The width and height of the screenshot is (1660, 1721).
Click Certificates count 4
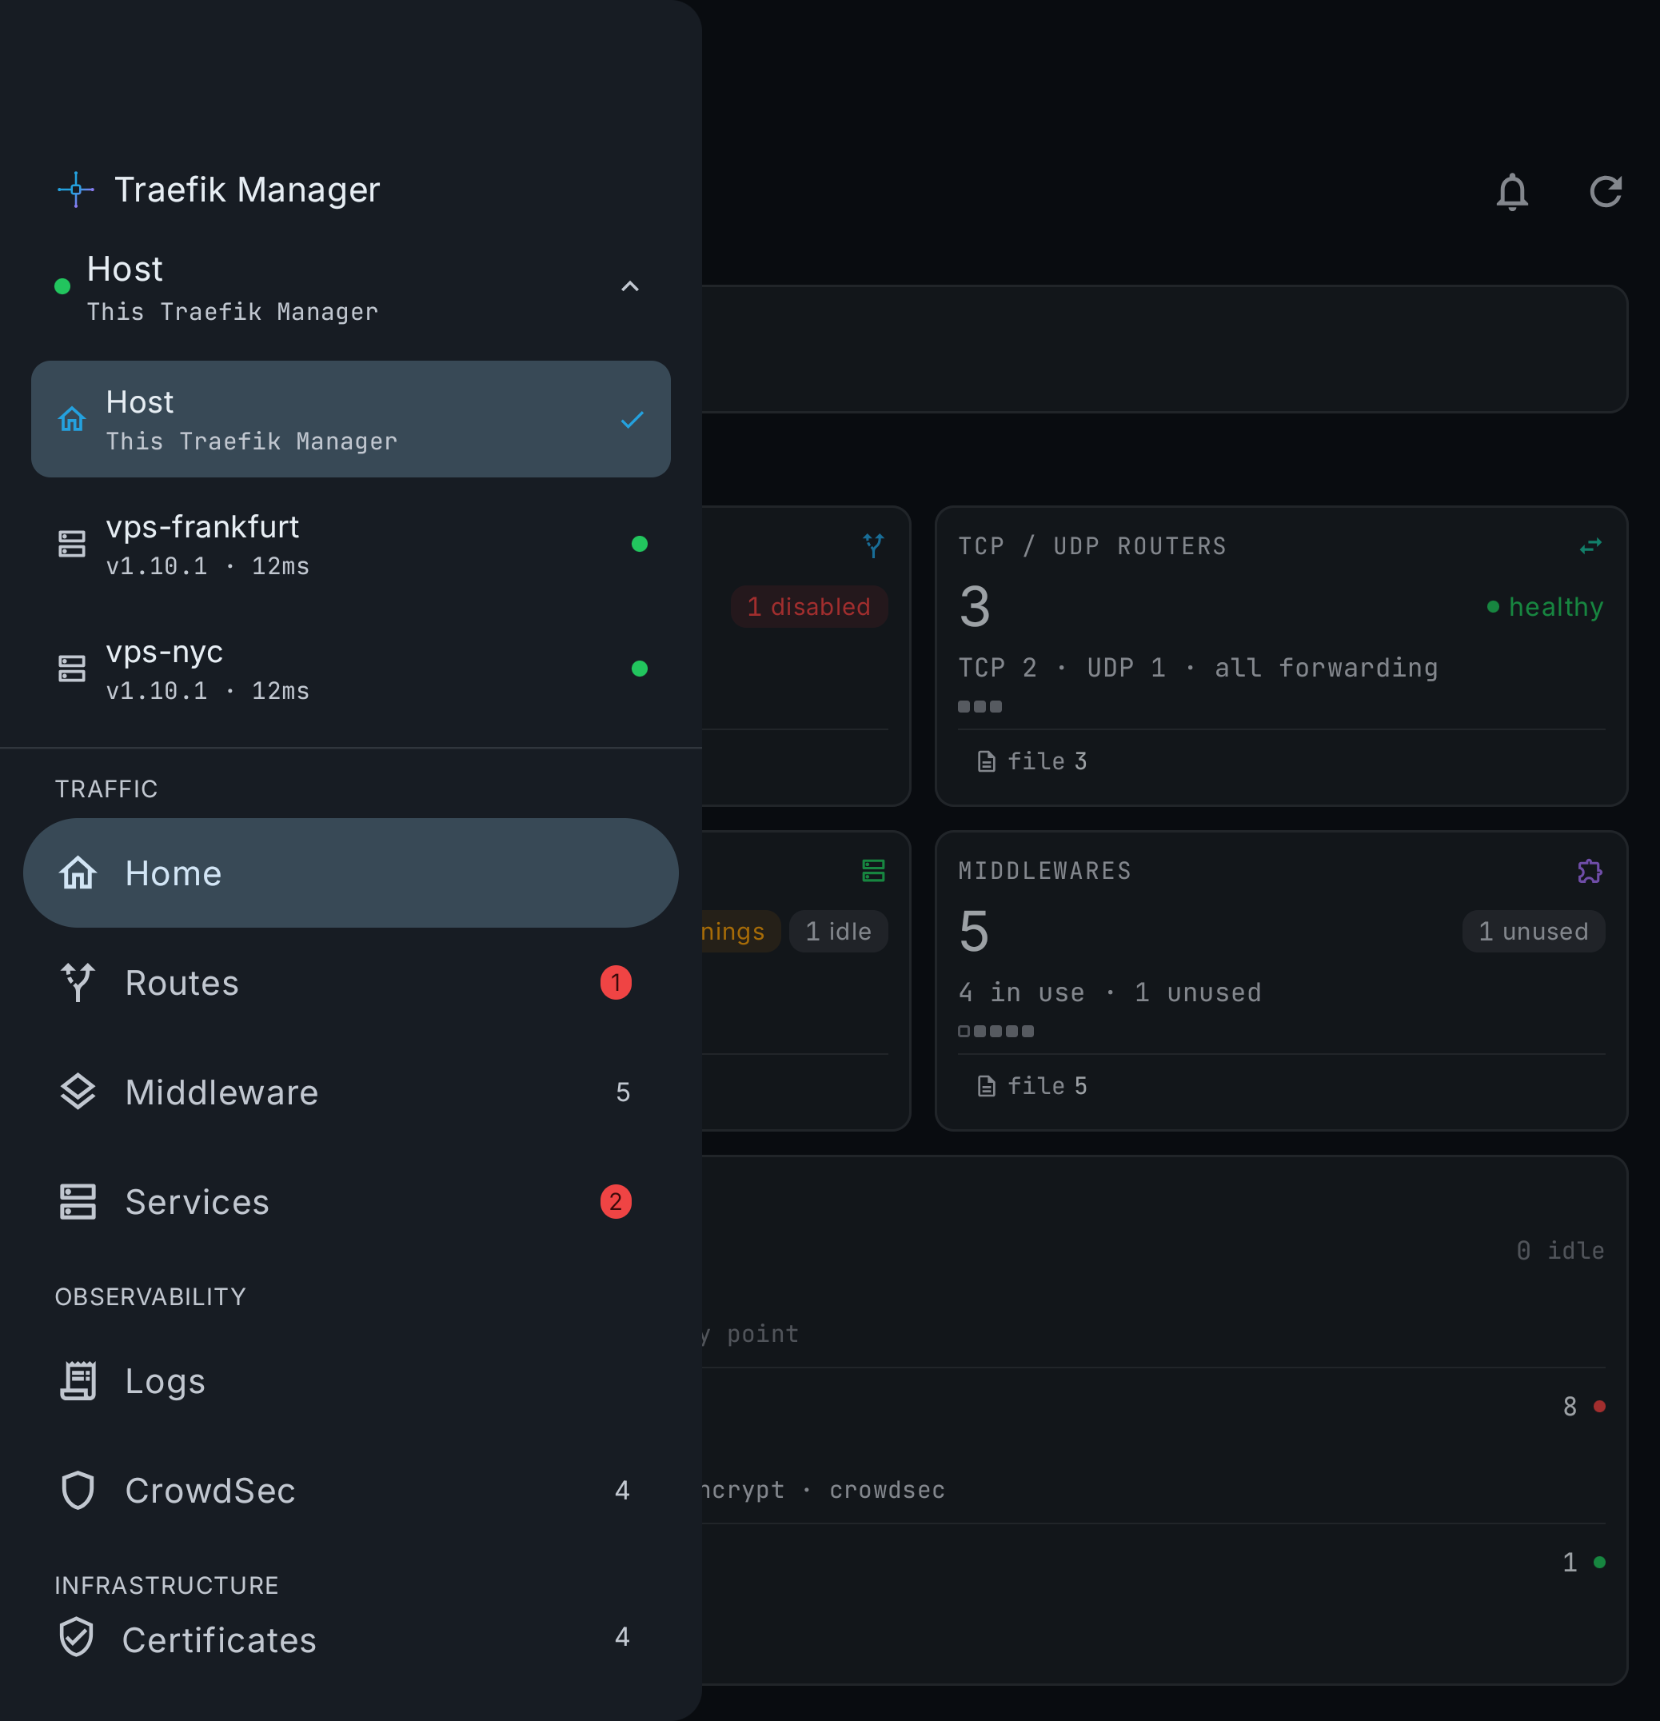[x=622, y=1637]
